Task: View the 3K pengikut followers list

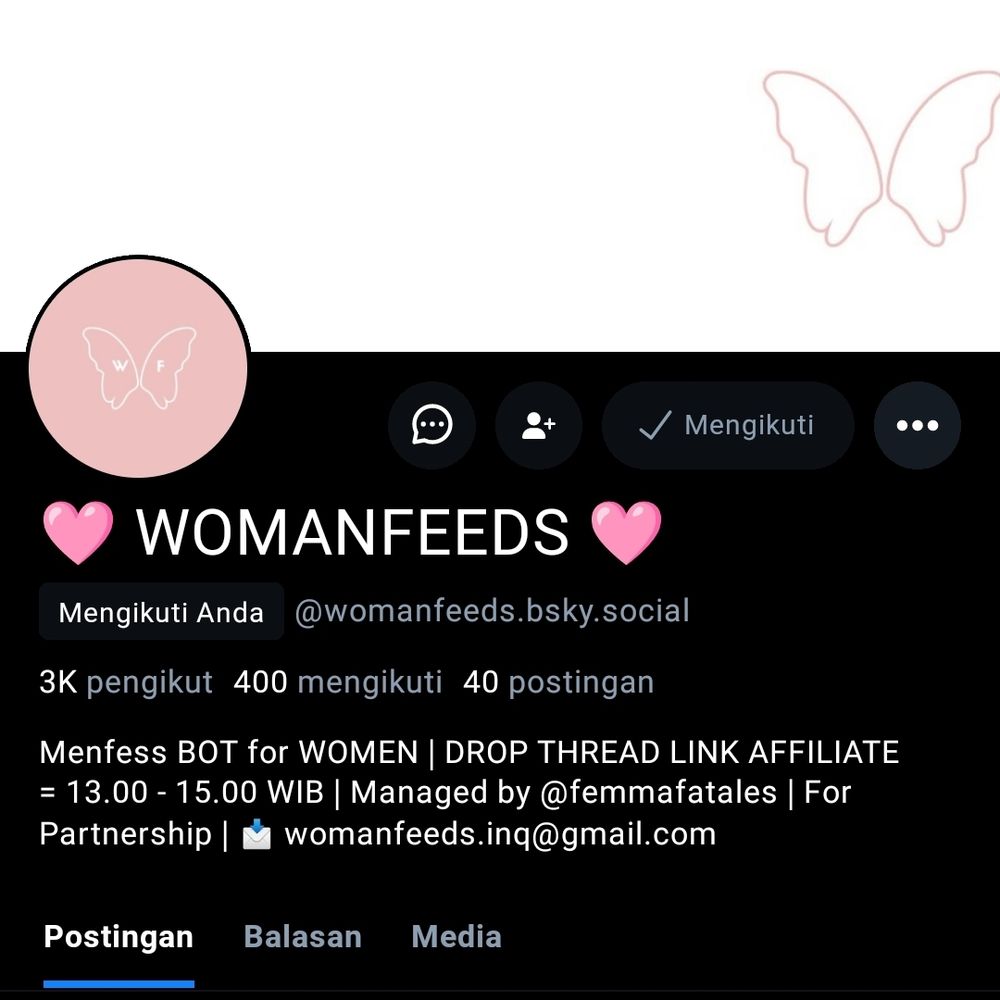Action: click(126, 682)
